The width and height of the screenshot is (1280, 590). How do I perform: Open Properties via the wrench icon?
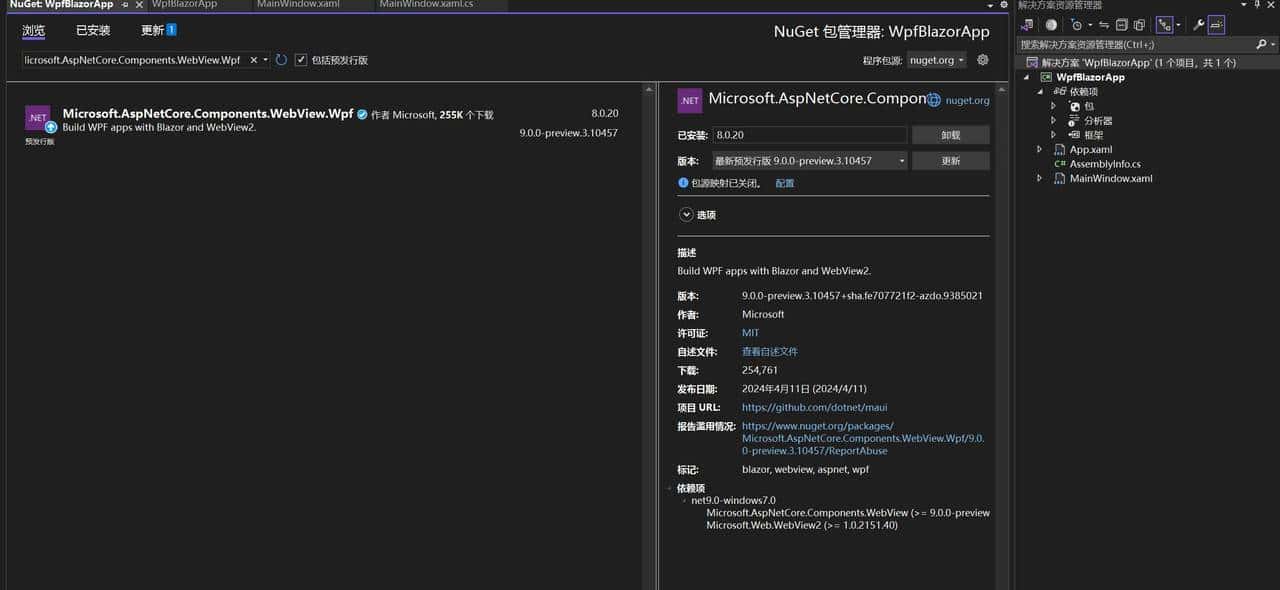1196,24
